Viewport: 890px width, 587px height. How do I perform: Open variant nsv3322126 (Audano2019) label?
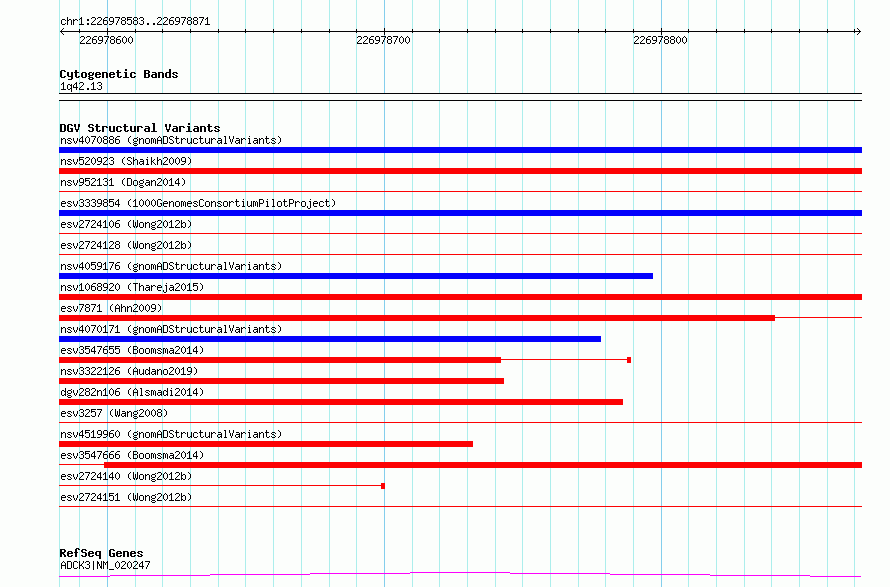click(129, 371)
